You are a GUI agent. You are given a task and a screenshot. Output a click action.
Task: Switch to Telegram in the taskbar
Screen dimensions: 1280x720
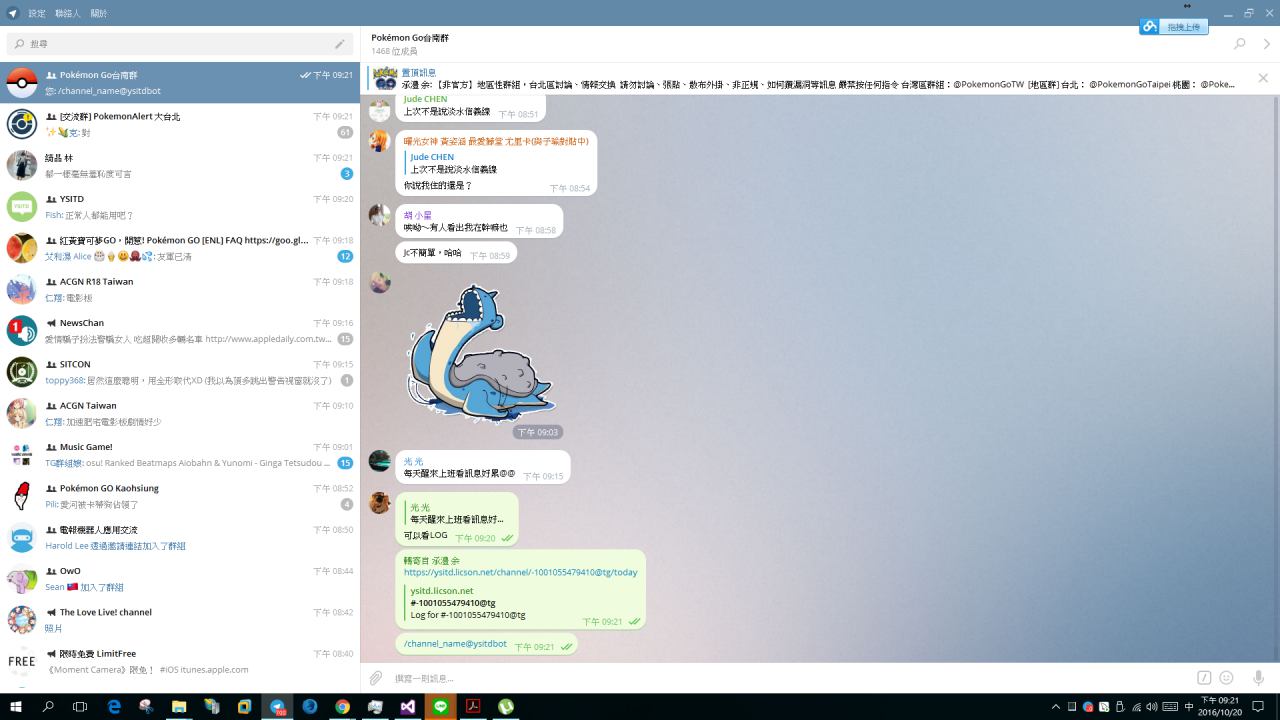pyautogui.click(x=277, y=706)
